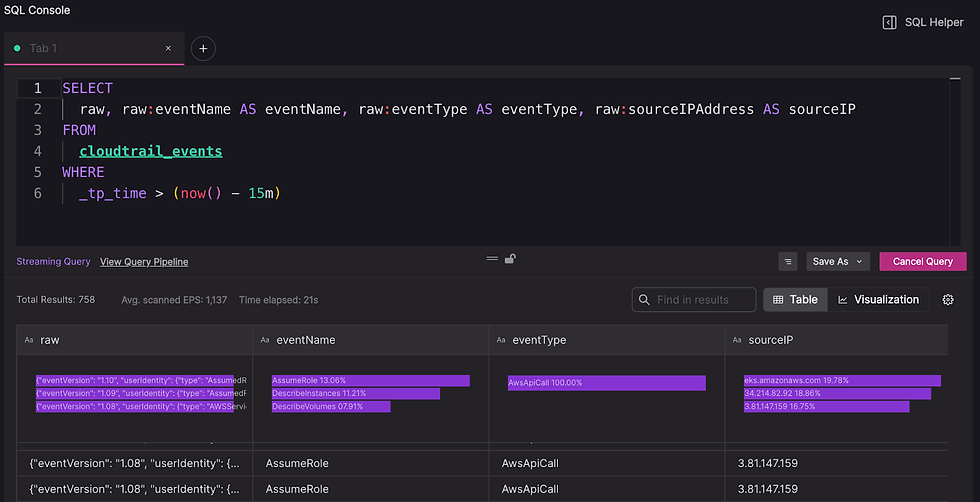Open the SQL Helper panel
The height and width of the screenshot is (502, 980).
tap(922, 23)
